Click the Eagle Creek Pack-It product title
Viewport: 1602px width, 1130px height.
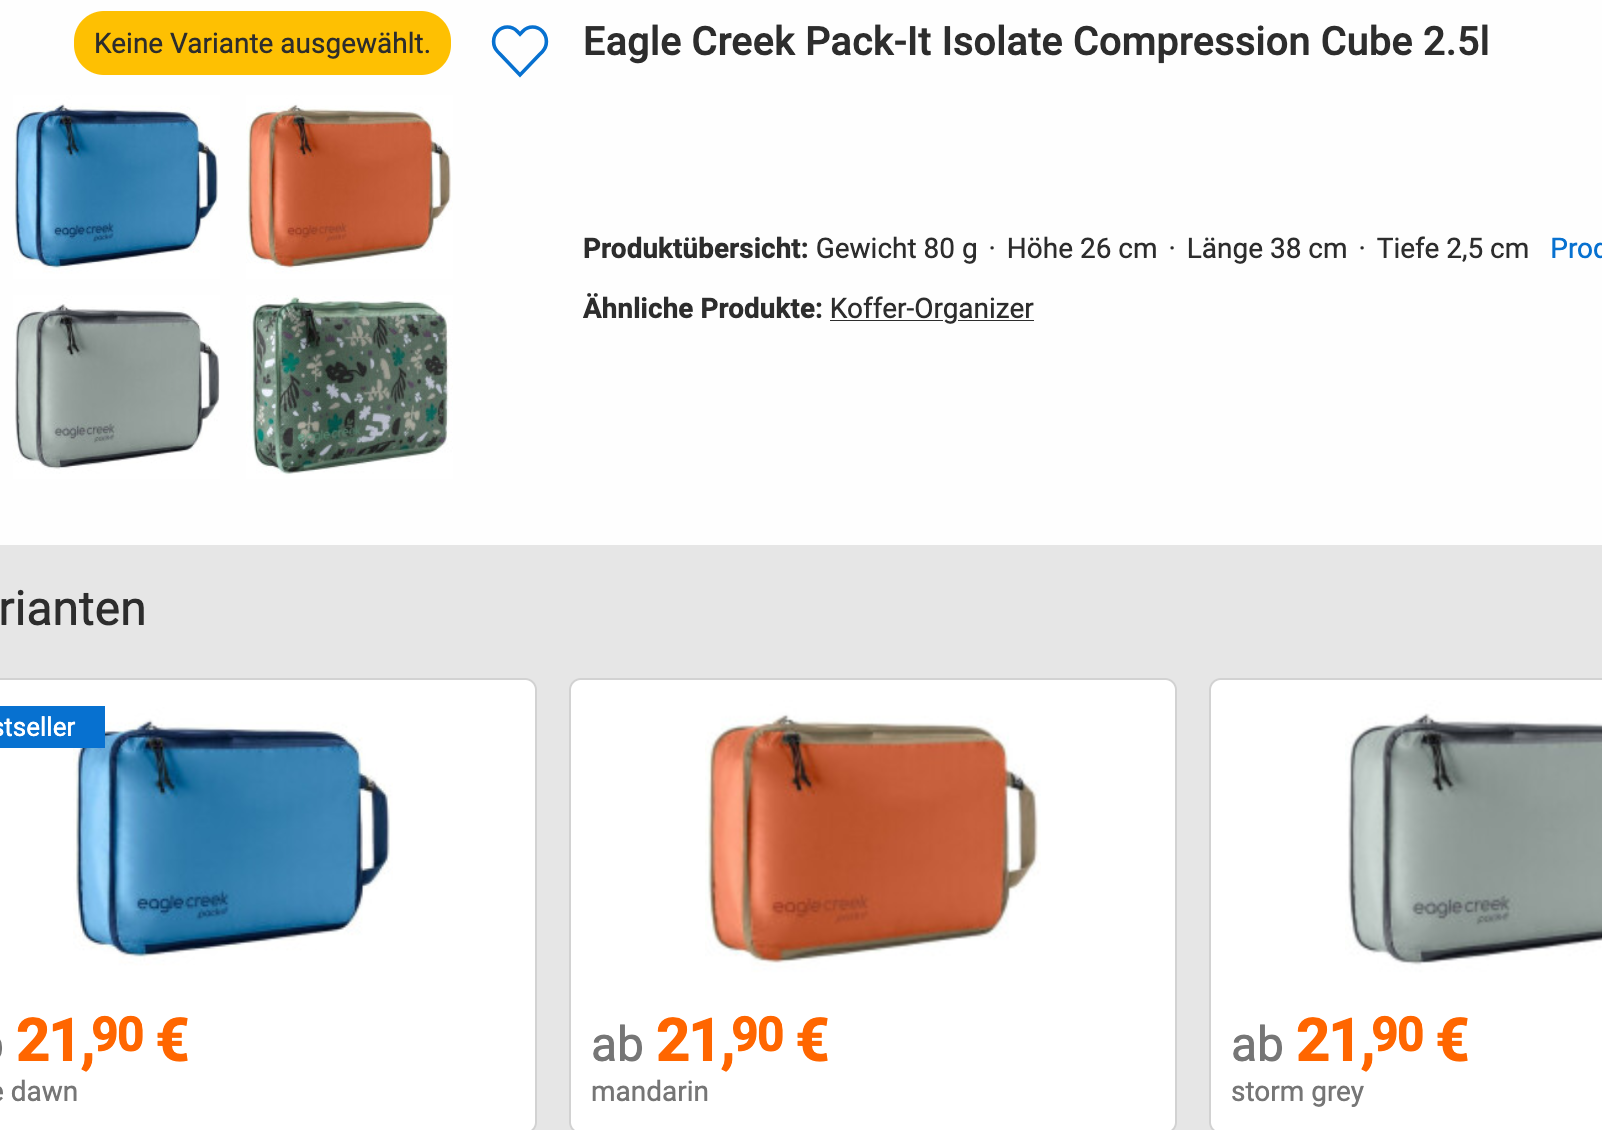[x=1036, y=42]
